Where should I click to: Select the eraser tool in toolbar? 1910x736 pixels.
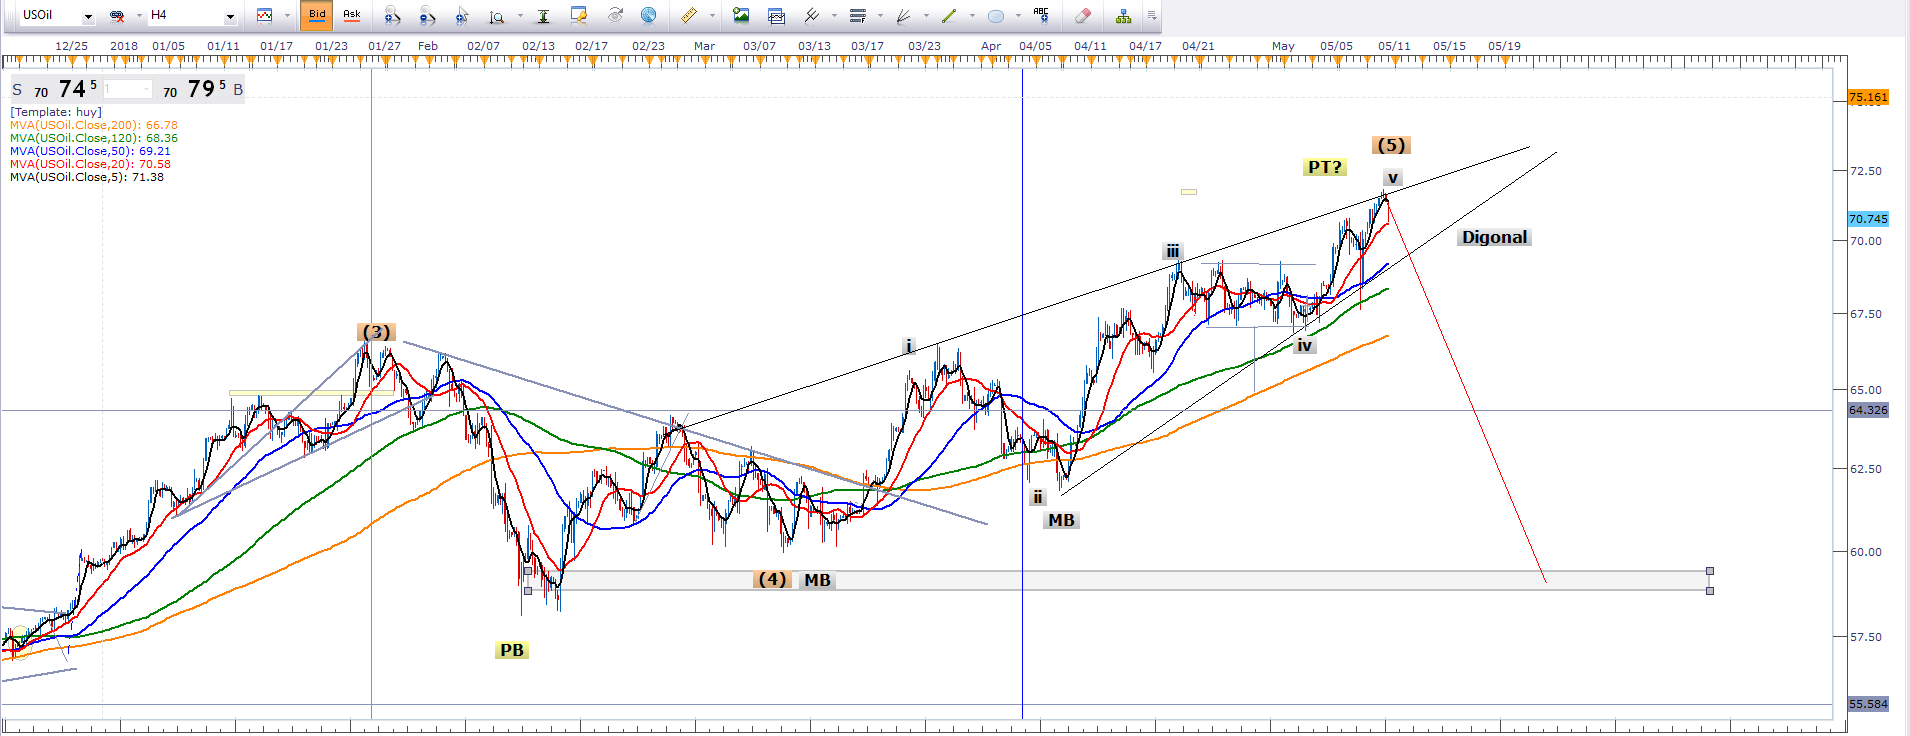1082,15
